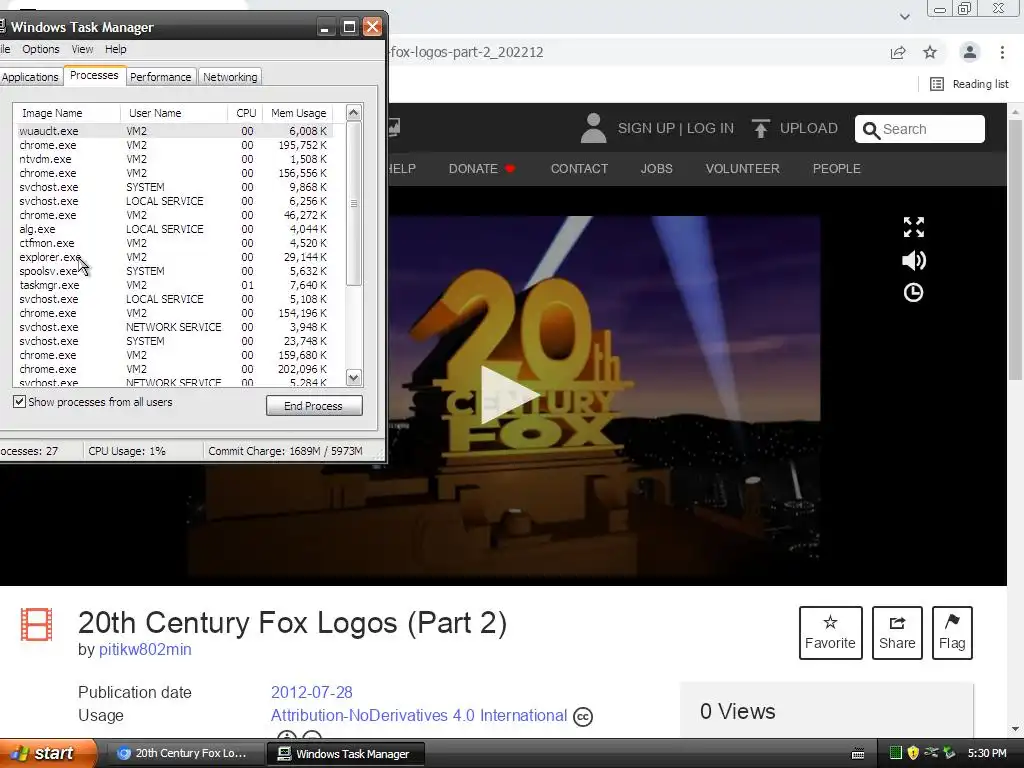Click the film strip media type icon
Viewport: 1024px width, 768px height.
[x=36, y=624]
